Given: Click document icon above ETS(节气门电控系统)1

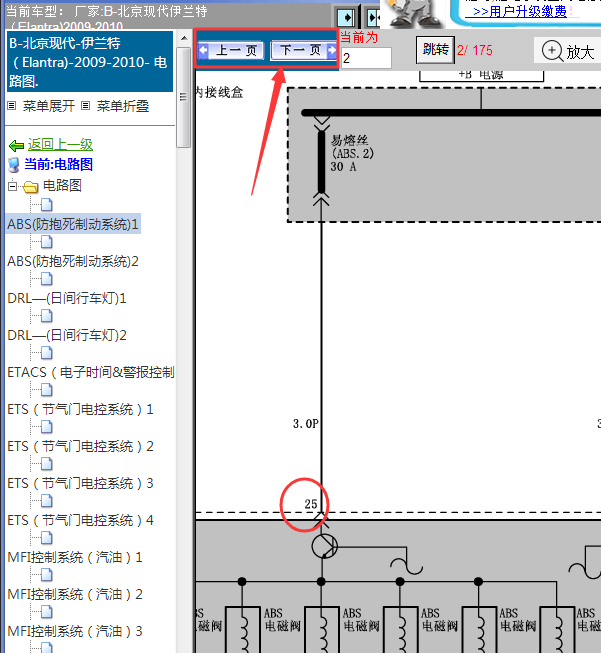Looking at the screenshot, I should (x=47, y=390).
